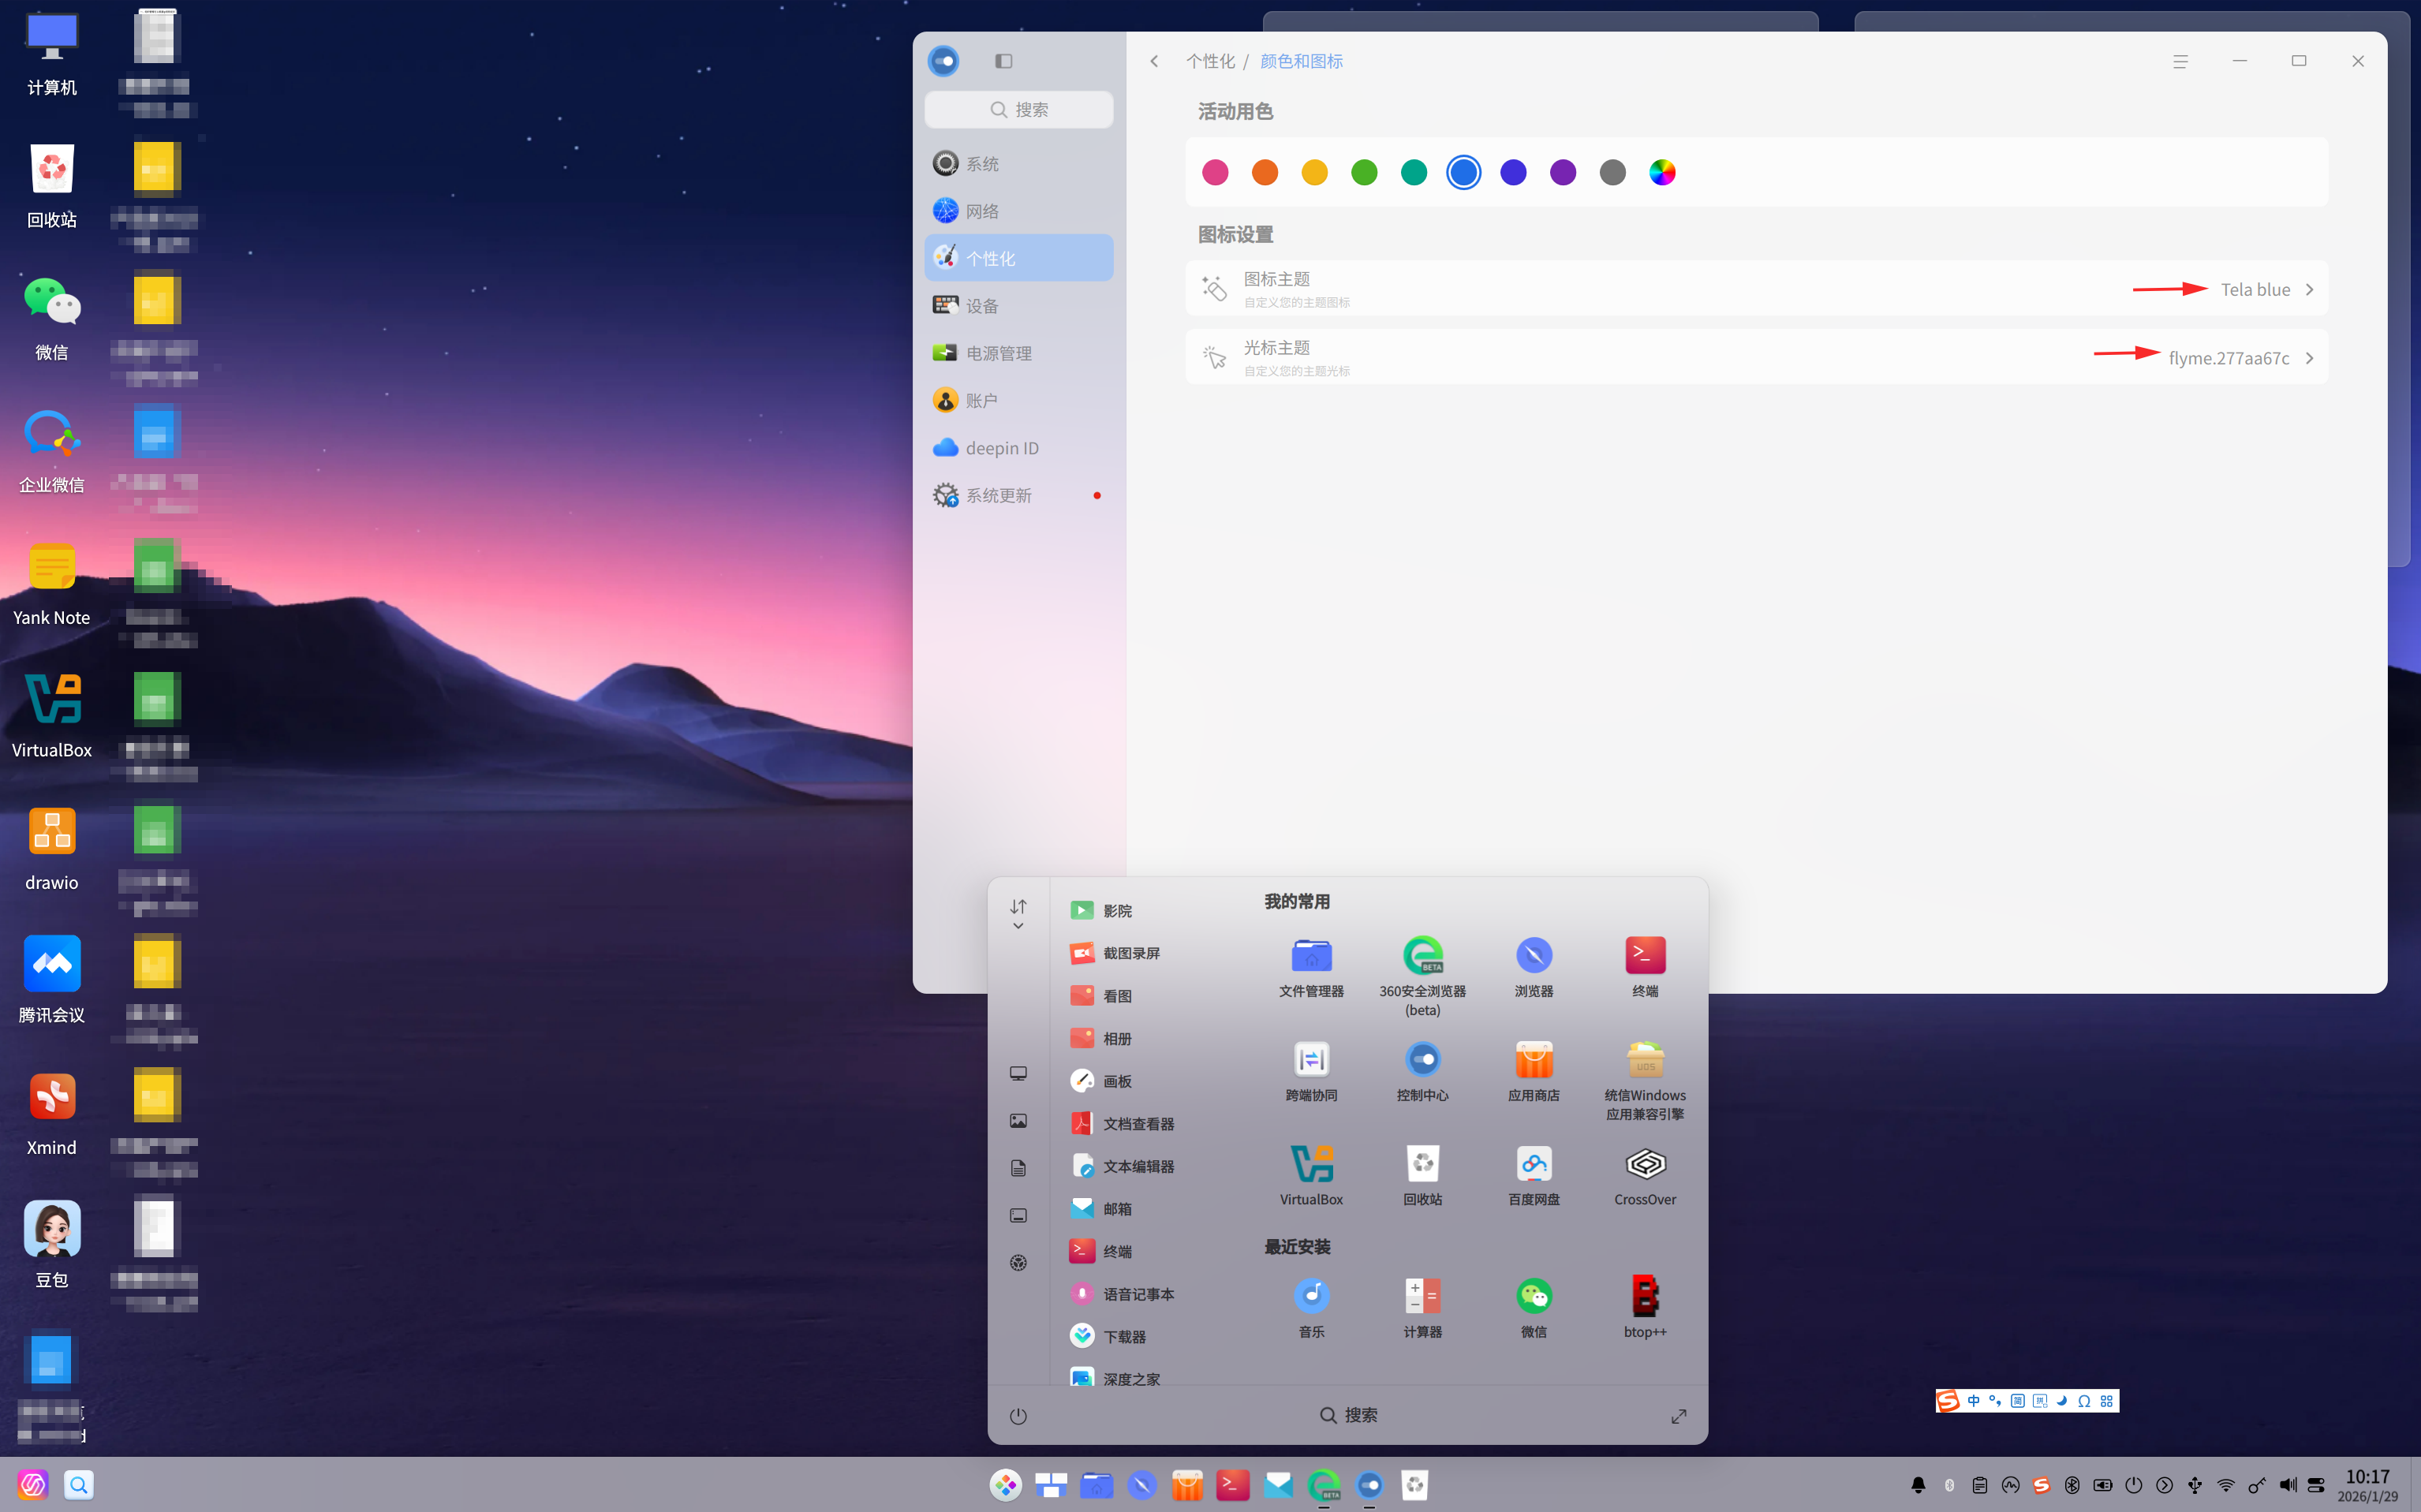The image size is (2421, 1512).
Task: Open the hamburger menu in the title bar
Action: pyautogui.click(x=2180, y=61)
